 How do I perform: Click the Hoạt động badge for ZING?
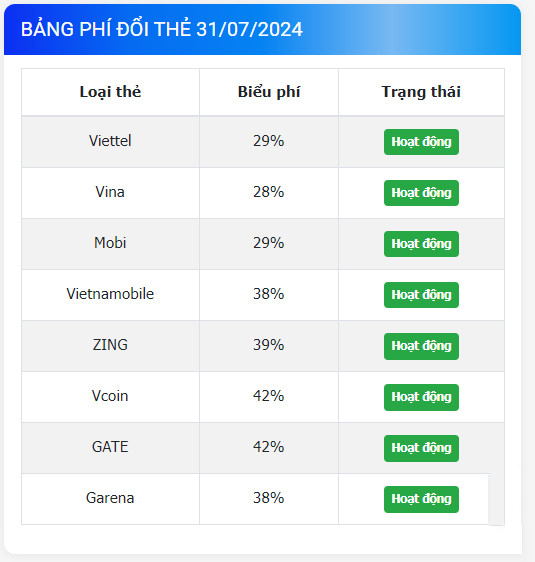(421, 346)
